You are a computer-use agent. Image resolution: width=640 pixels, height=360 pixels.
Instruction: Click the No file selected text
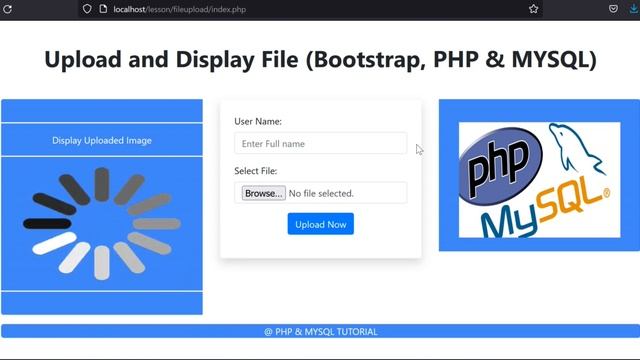tap(321, 193)
